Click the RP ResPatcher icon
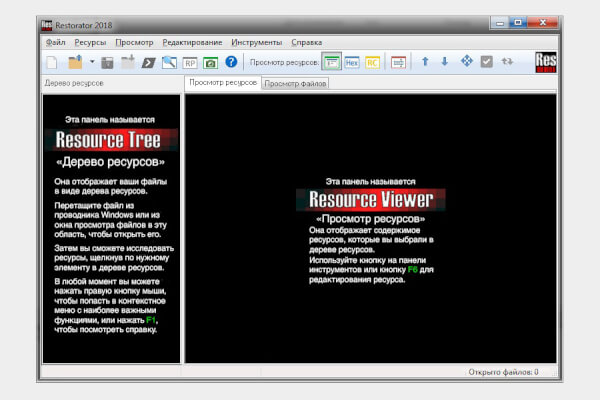 [190, 63]
